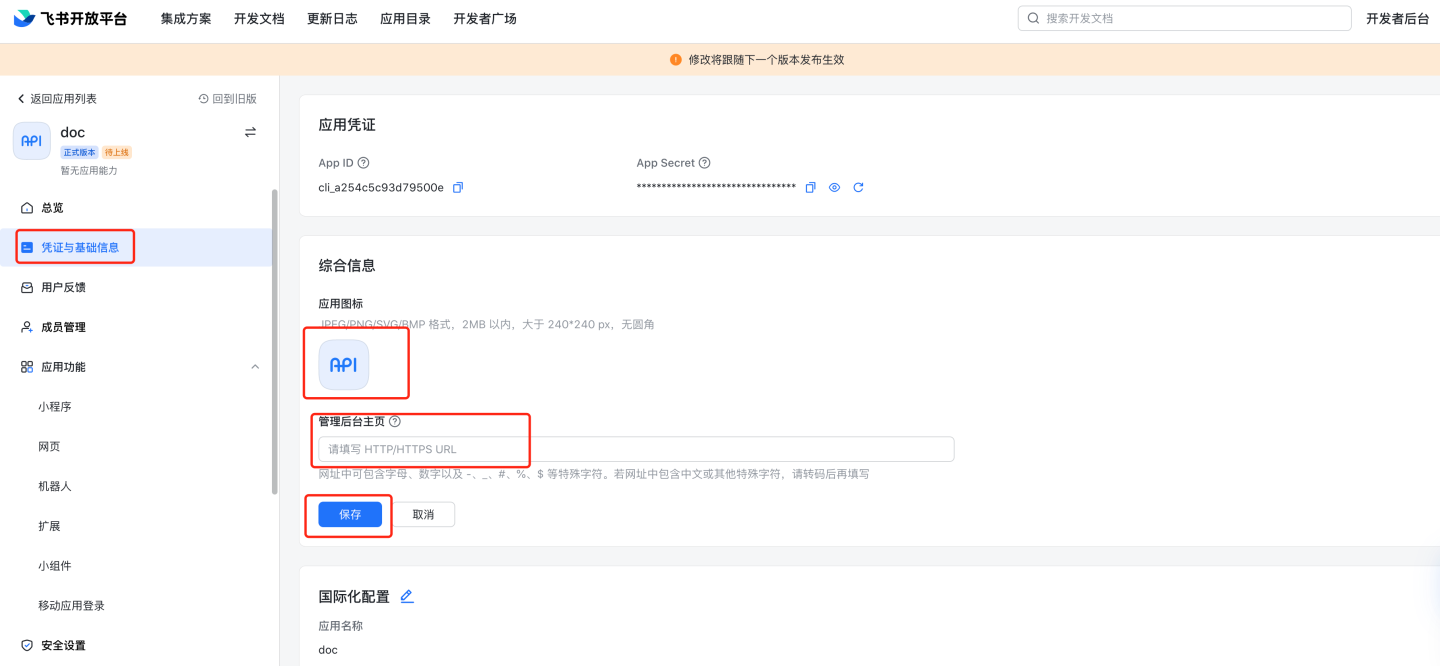The height and width of the screenshot is (666, 1440).
Task: Click the 取消 button
Action: point(423,514)
